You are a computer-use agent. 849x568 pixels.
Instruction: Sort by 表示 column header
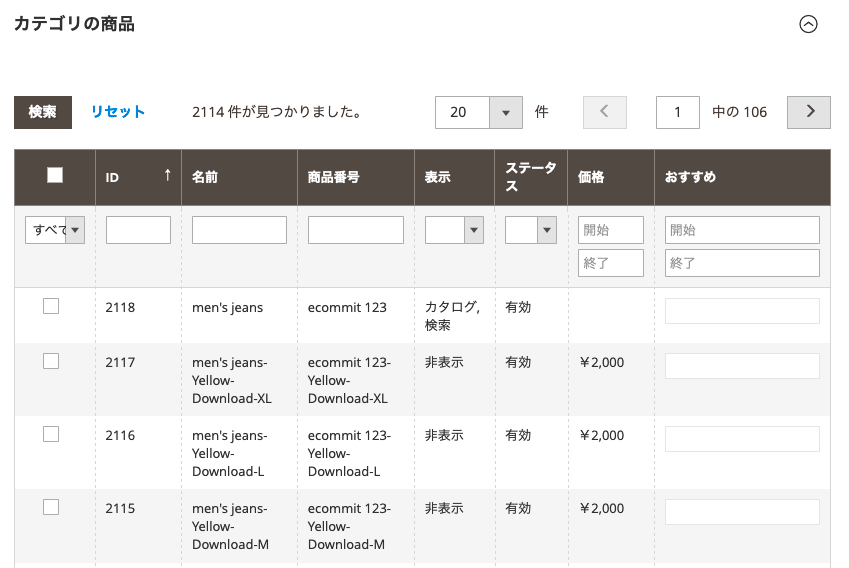tap(454, 177)
